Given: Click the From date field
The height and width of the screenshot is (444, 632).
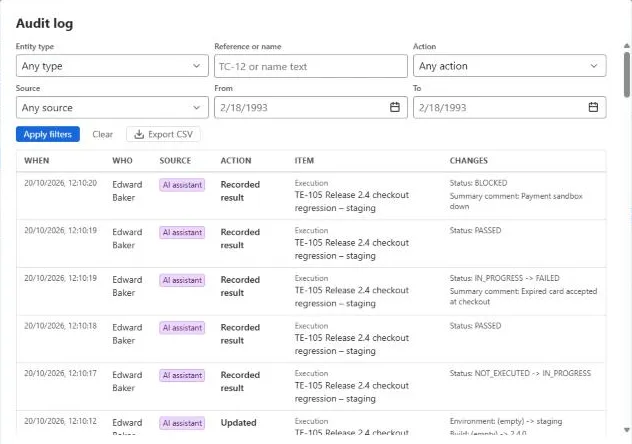Looking at the screenshot, I should pyautogui.click(x=311, y=108).
